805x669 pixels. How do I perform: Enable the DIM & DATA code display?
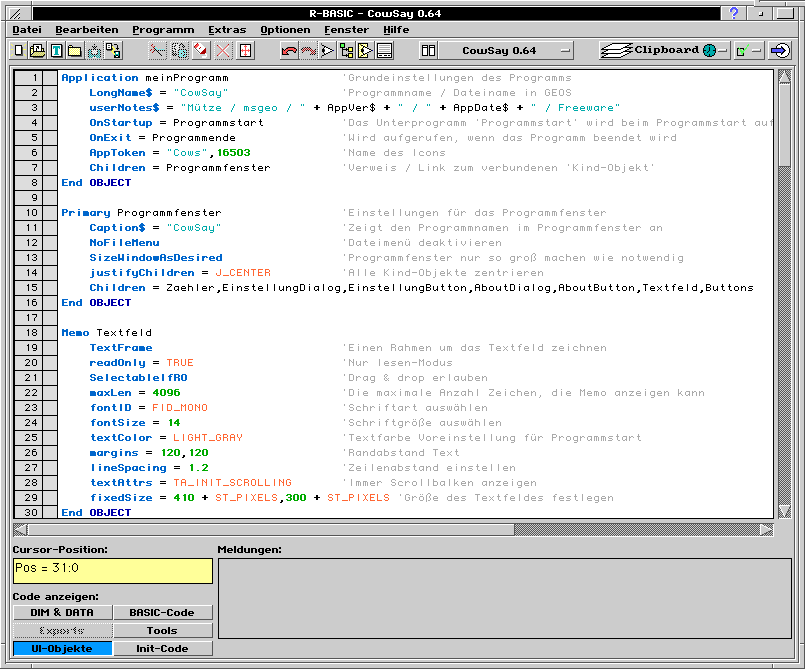pos(61,612)
